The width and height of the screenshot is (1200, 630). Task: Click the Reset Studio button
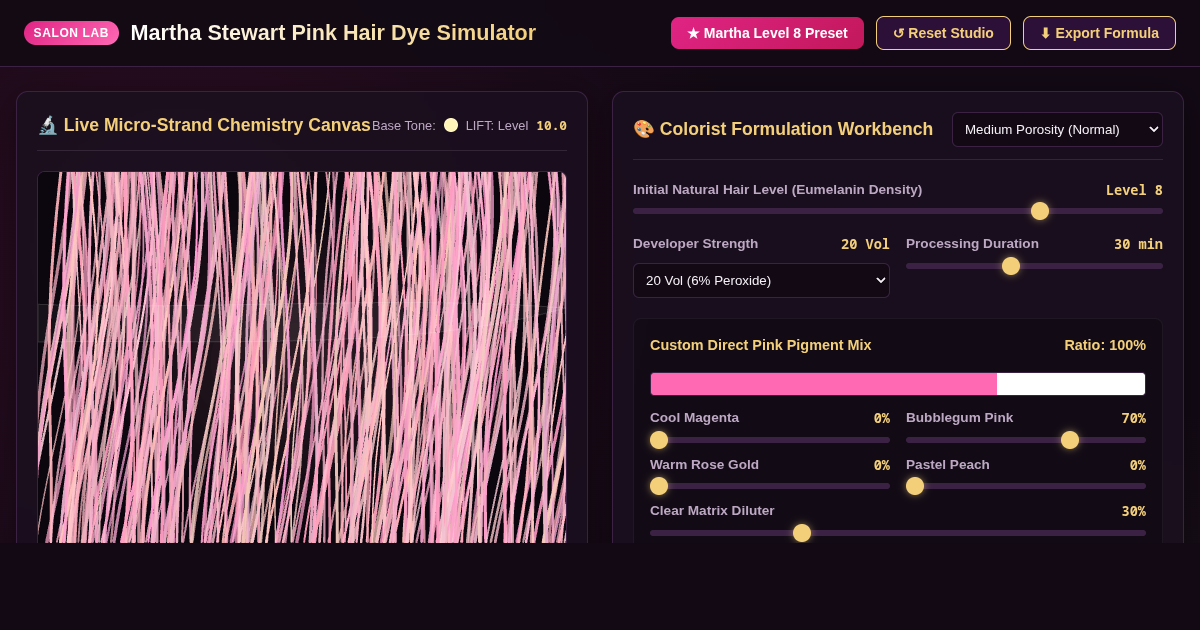coord(943,33)
